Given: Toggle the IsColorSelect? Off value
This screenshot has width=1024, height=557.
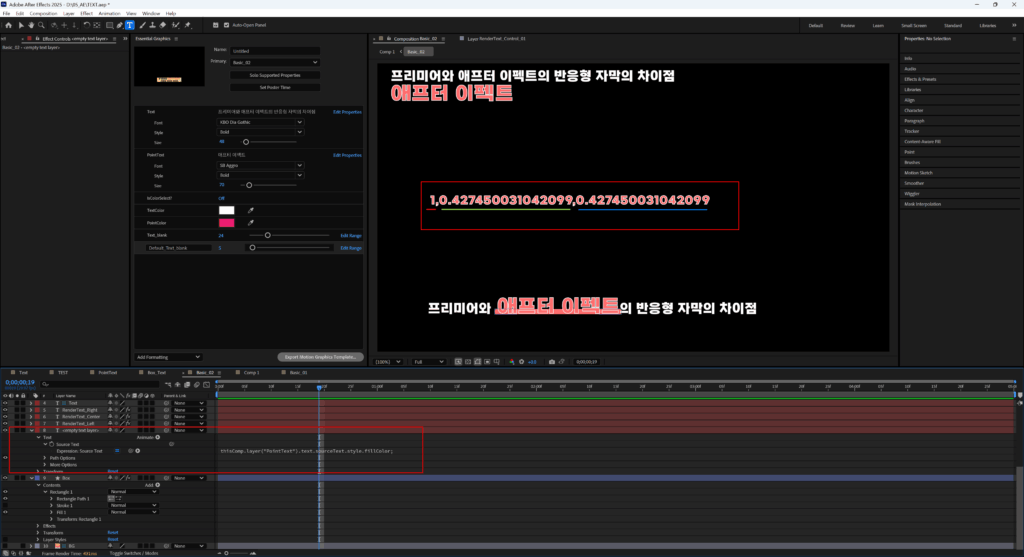Looking at the screenshot, I should (221, 198).
